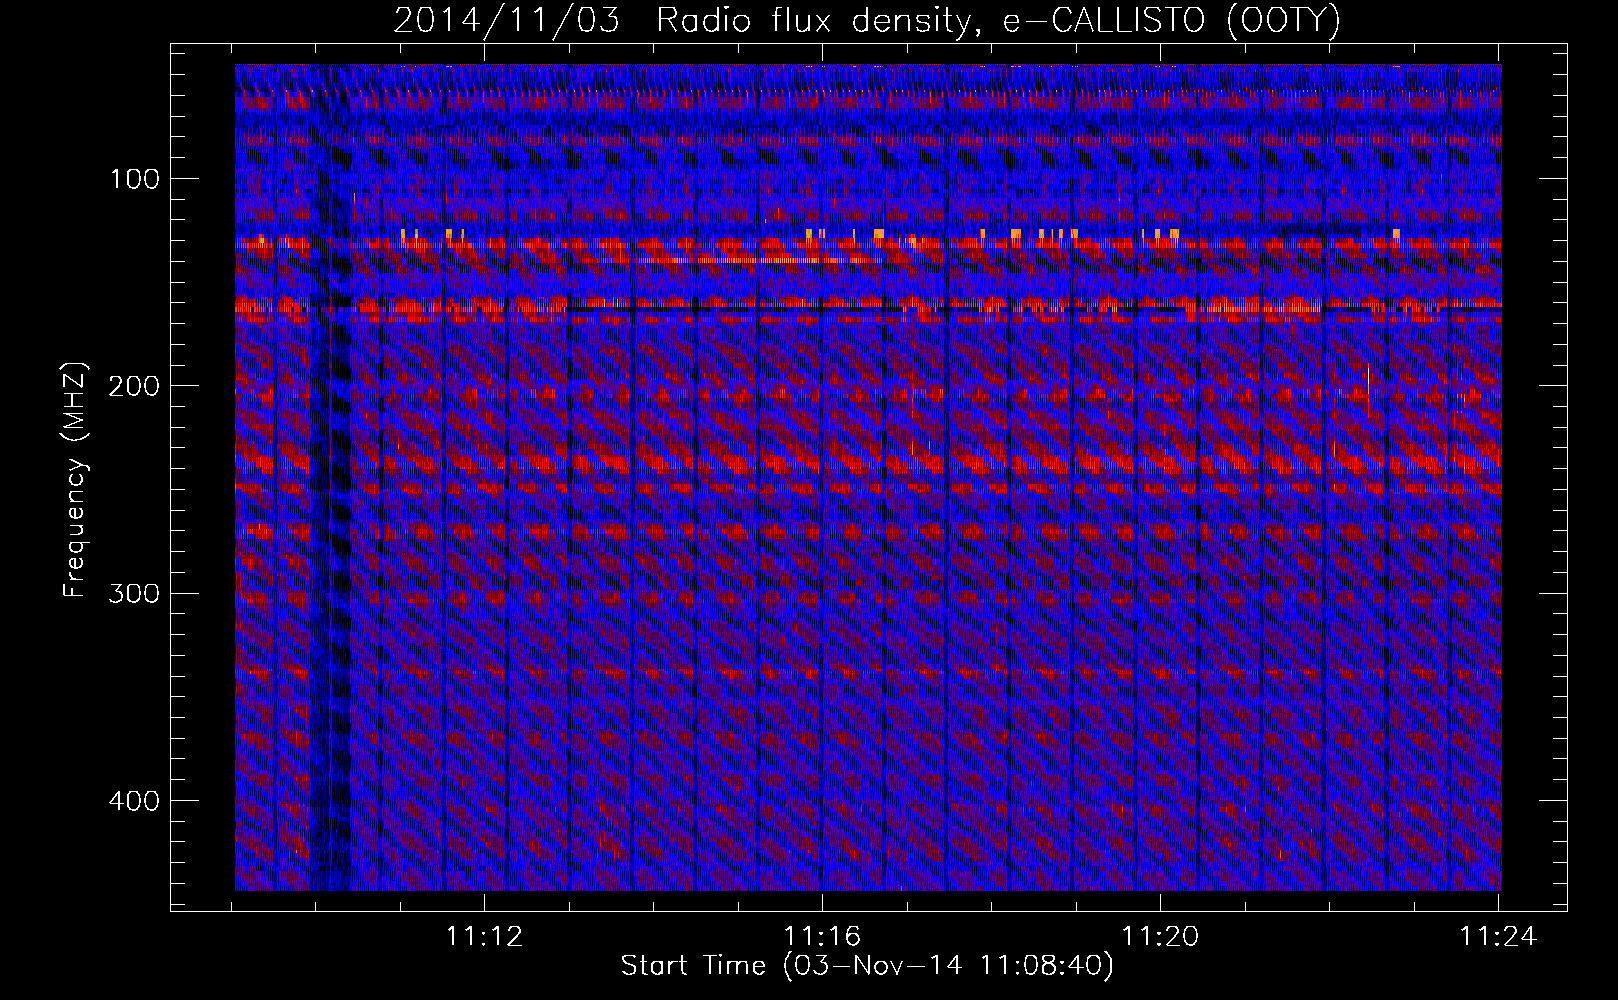Select the 11:16 time tick label
This screenshot has width=1618, height=1000.
tap(822, 937)
